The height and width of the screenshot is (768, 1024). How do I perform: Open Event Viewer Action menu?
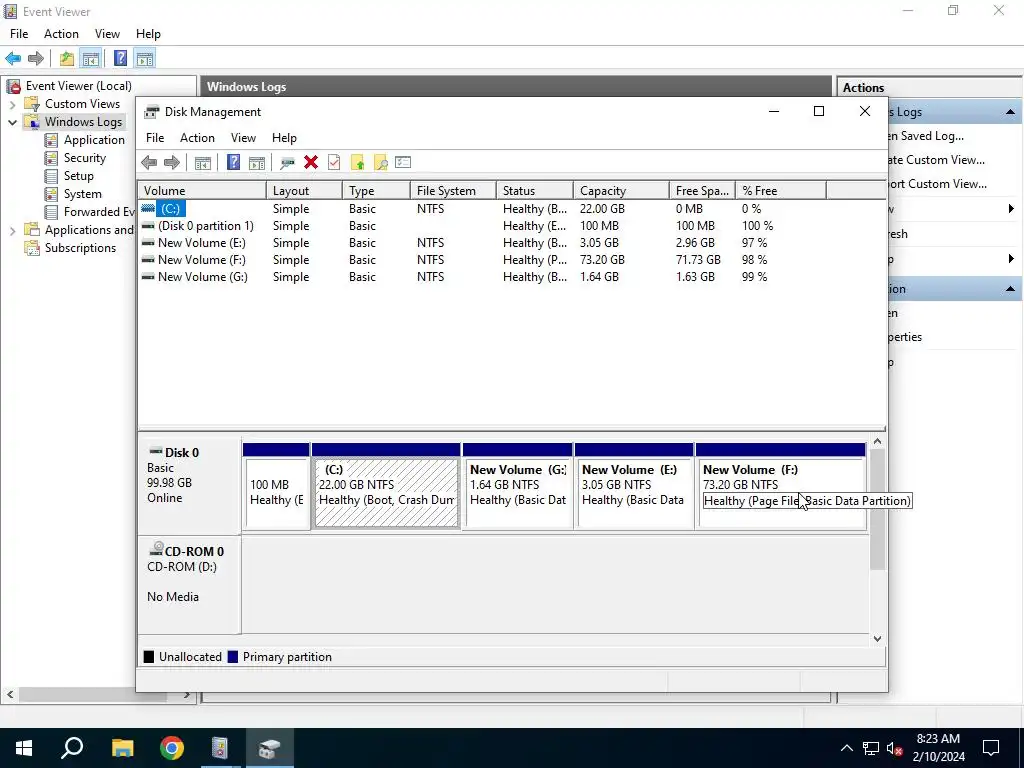(61, 34)
